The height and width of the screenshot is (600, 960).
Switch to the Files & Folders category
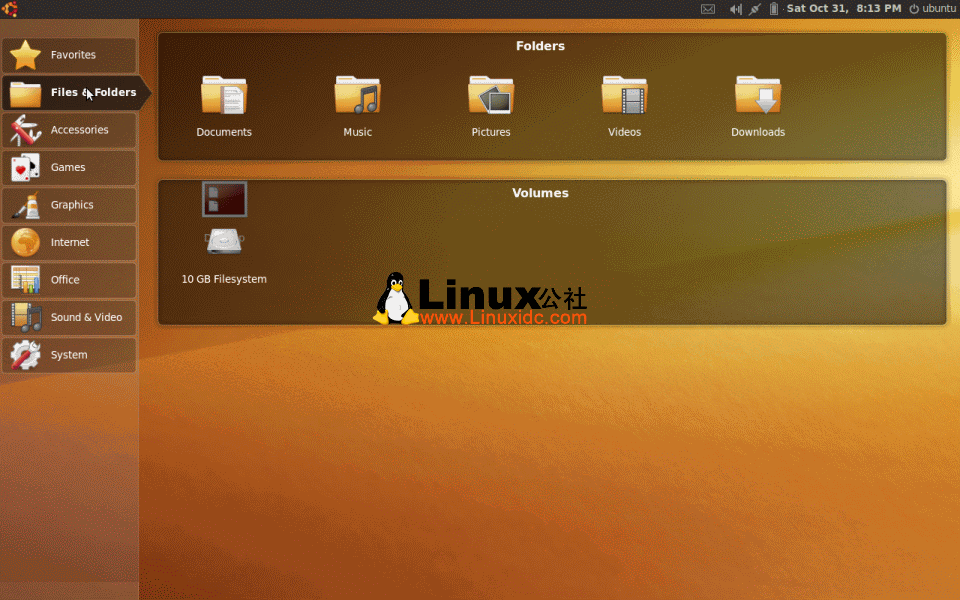(x=70, y=93)
